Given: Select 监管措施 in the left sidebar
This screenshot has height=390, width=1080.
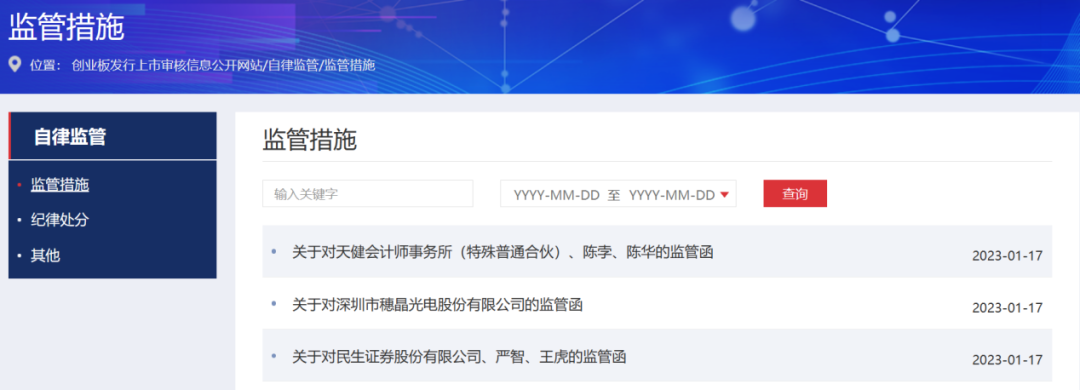Looking at the screenshot, I should pos(60,185).
